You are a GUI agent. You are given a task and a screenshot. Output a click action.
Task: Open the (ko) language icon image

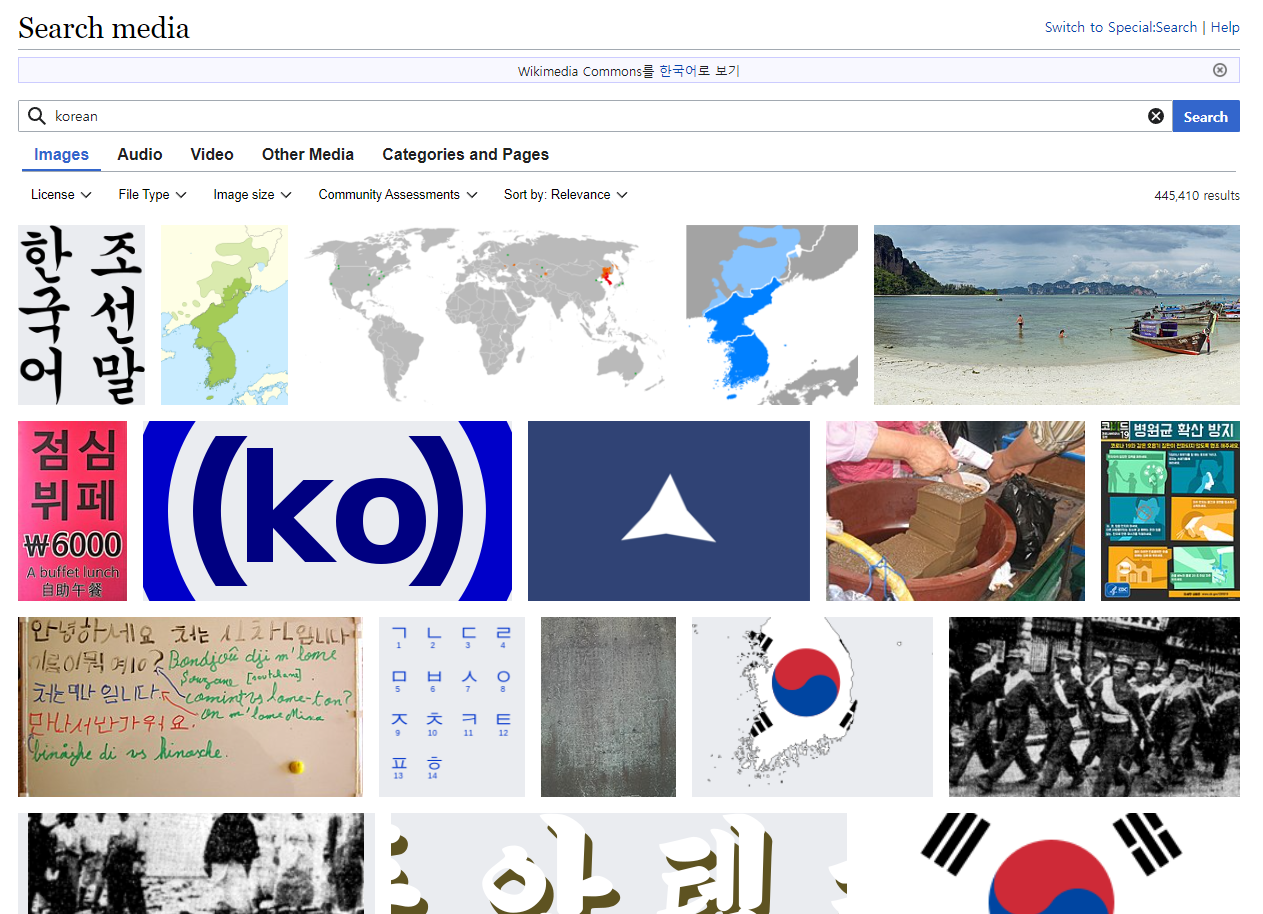click(327, 511)
